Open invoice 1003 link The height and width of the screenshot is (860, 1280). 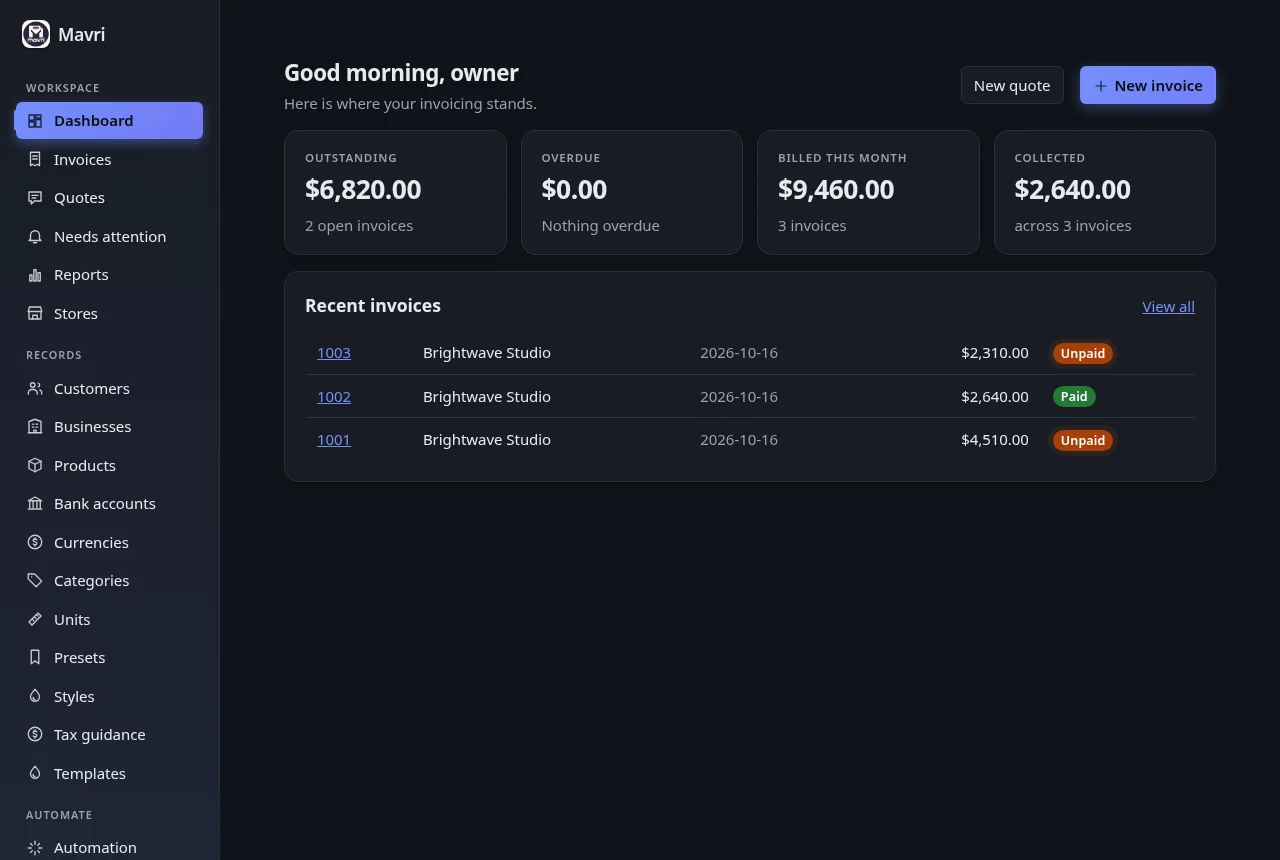point(334,353)
